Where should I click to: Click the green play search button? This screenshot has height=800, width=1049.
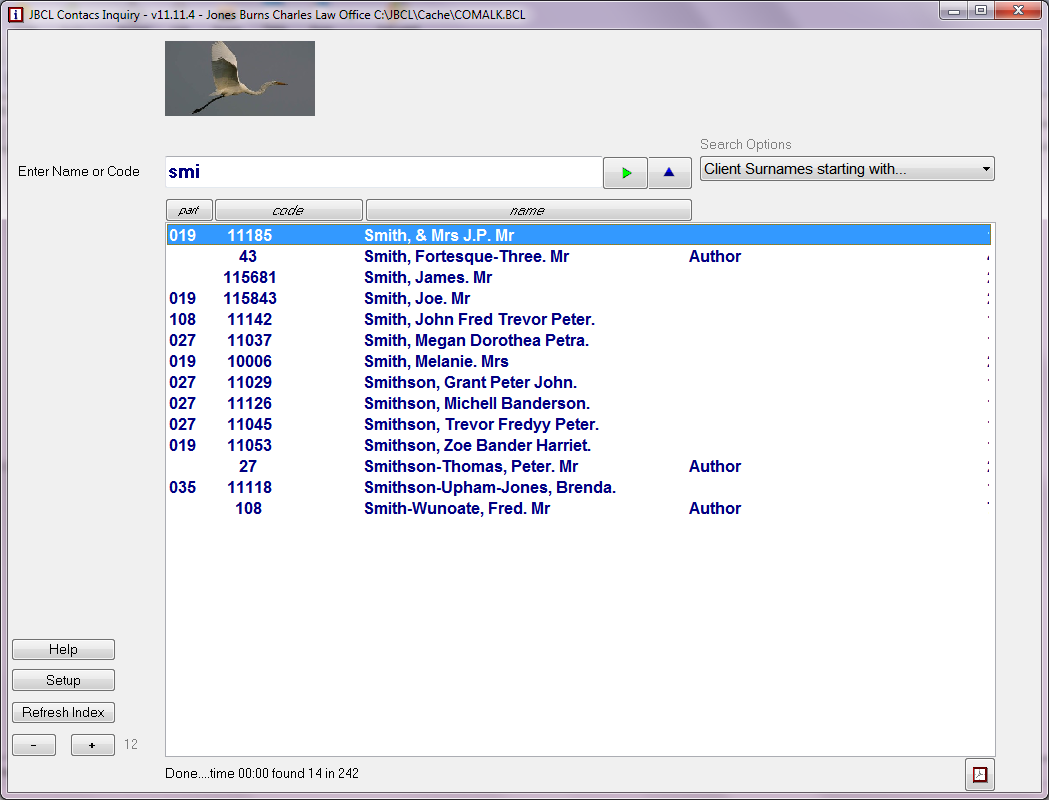(625, 173)
